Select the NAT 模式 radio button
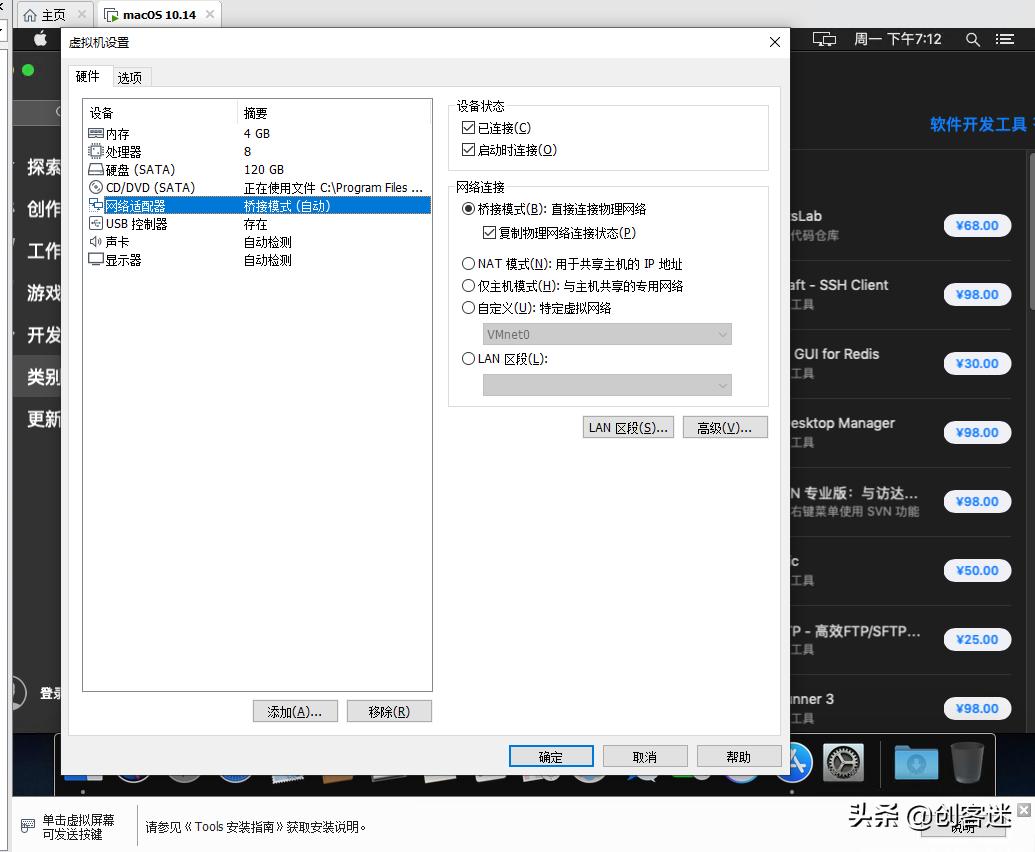The width and height of the screenshot is (1035, 852). click(468, 264)
